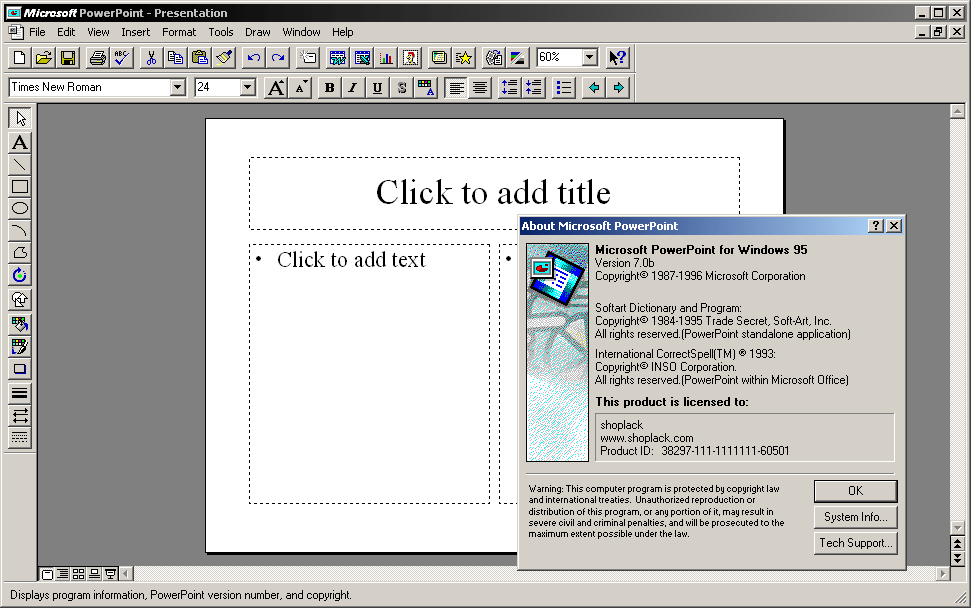Image resolution: width=971 pixels, height=608 pixels.
Task: Set left text alignment
Action: [456, 87]
